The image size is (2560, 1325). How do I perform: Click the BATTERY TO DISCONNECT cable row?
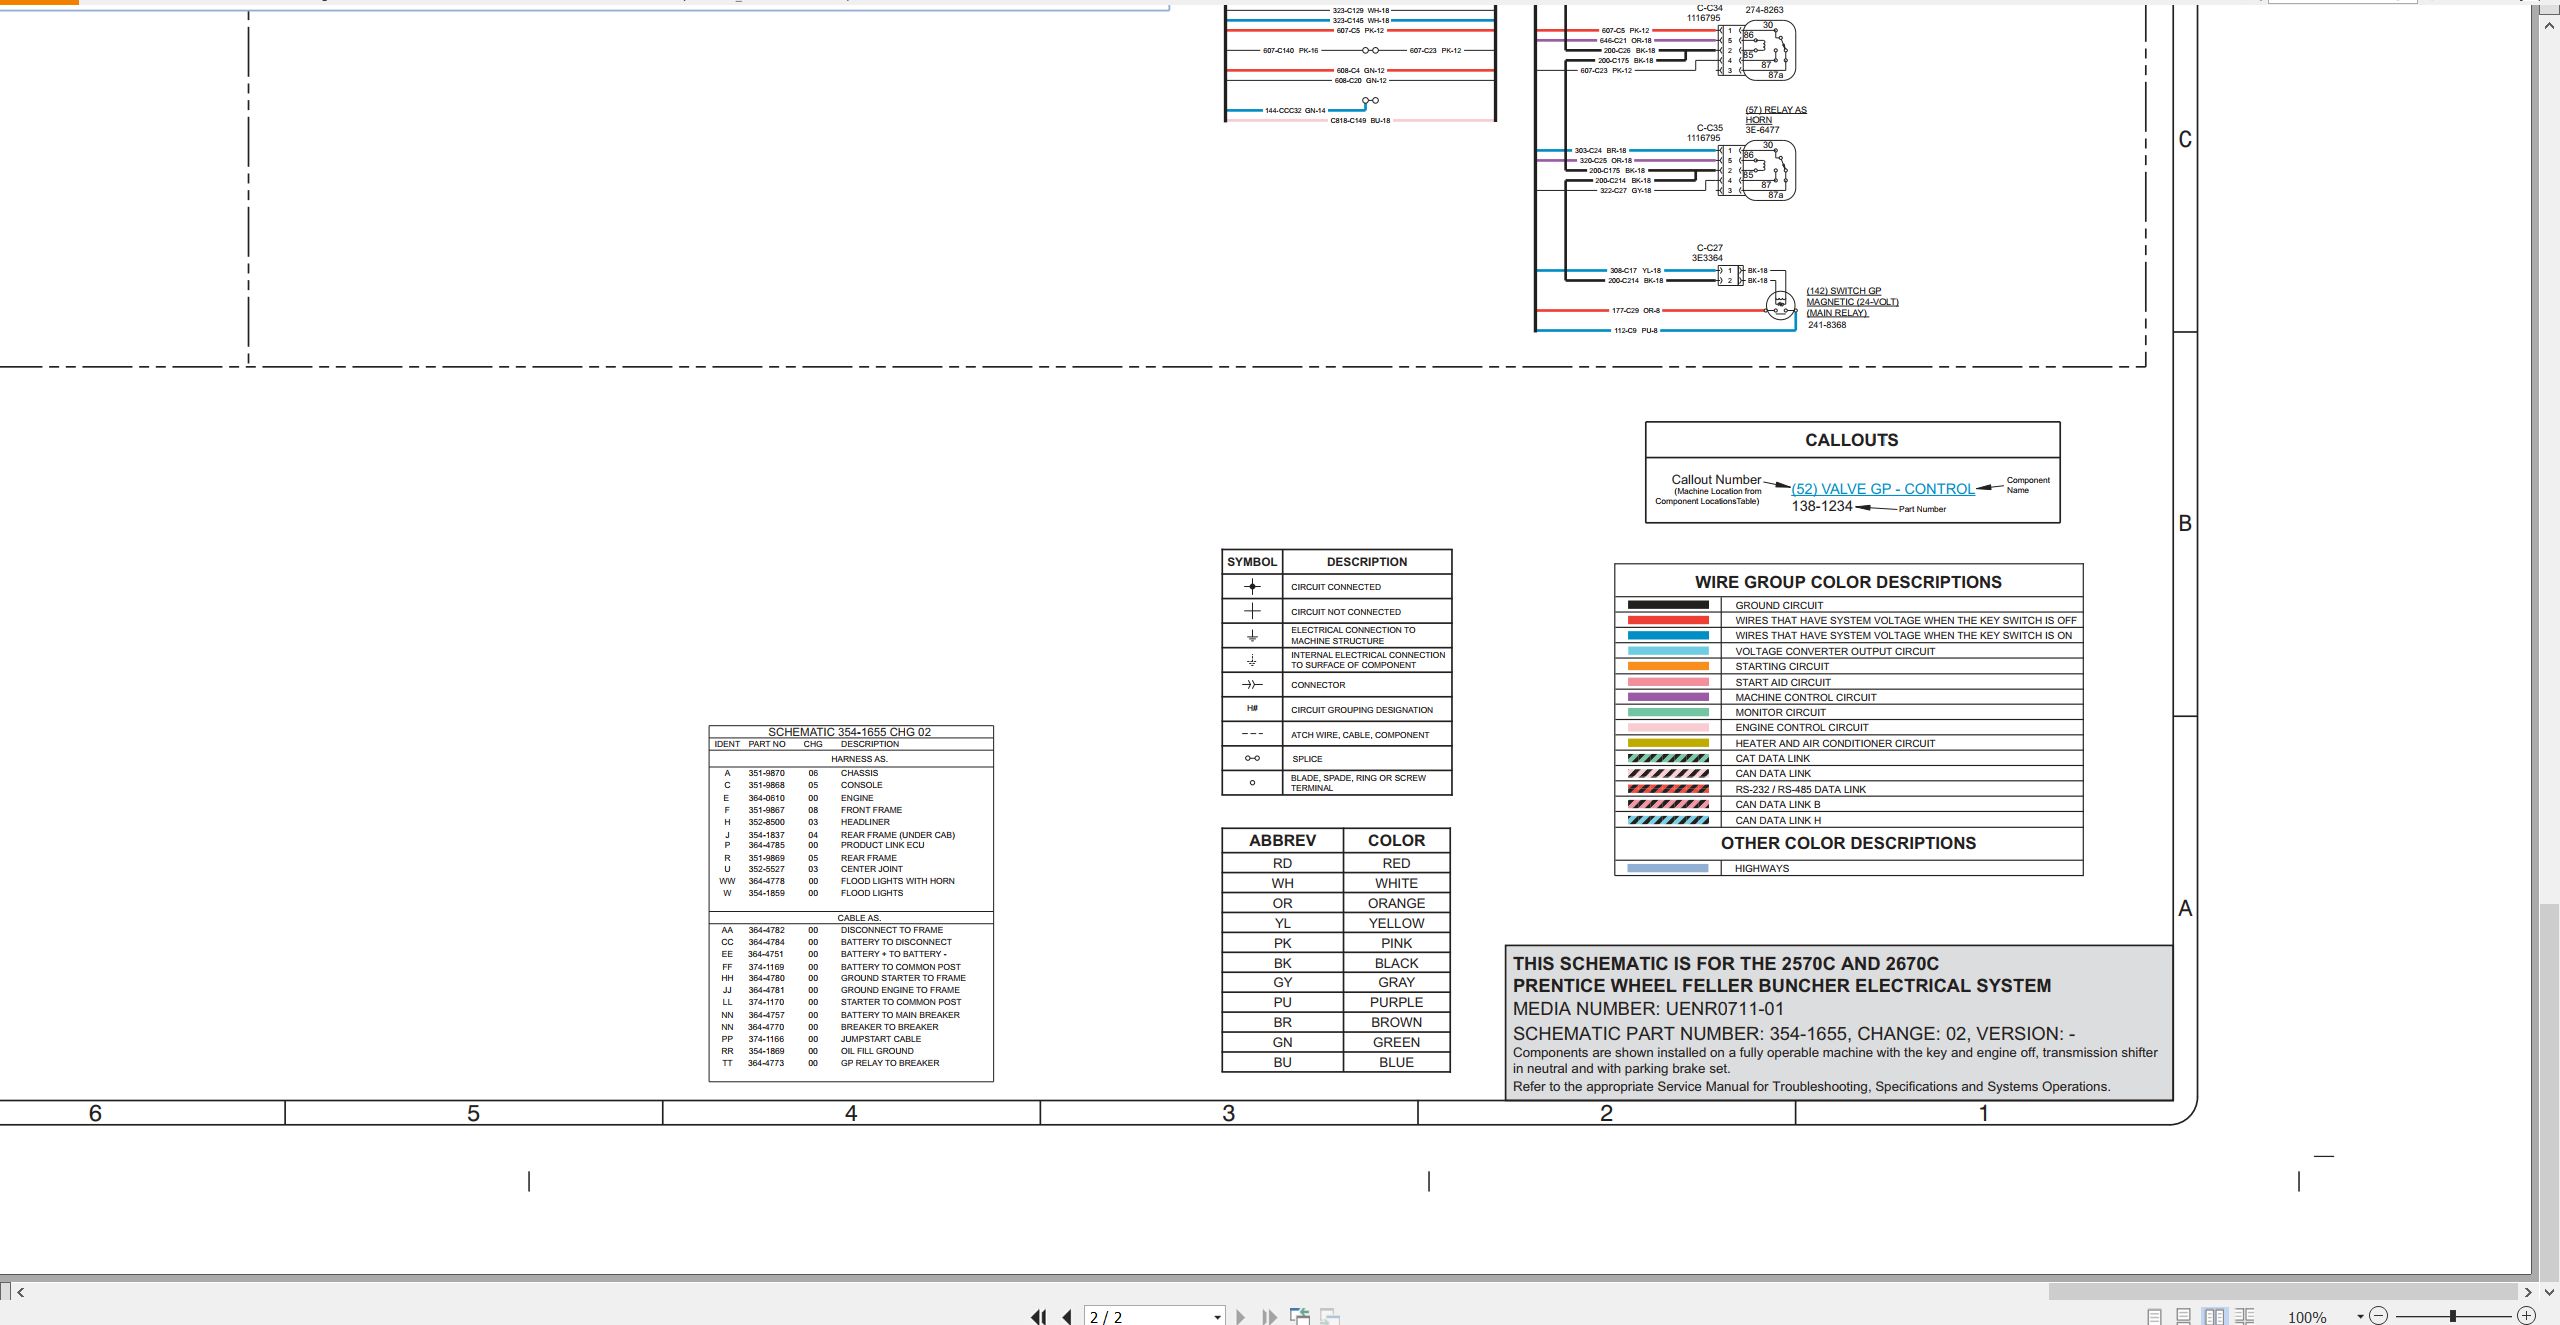click(851, 942)
